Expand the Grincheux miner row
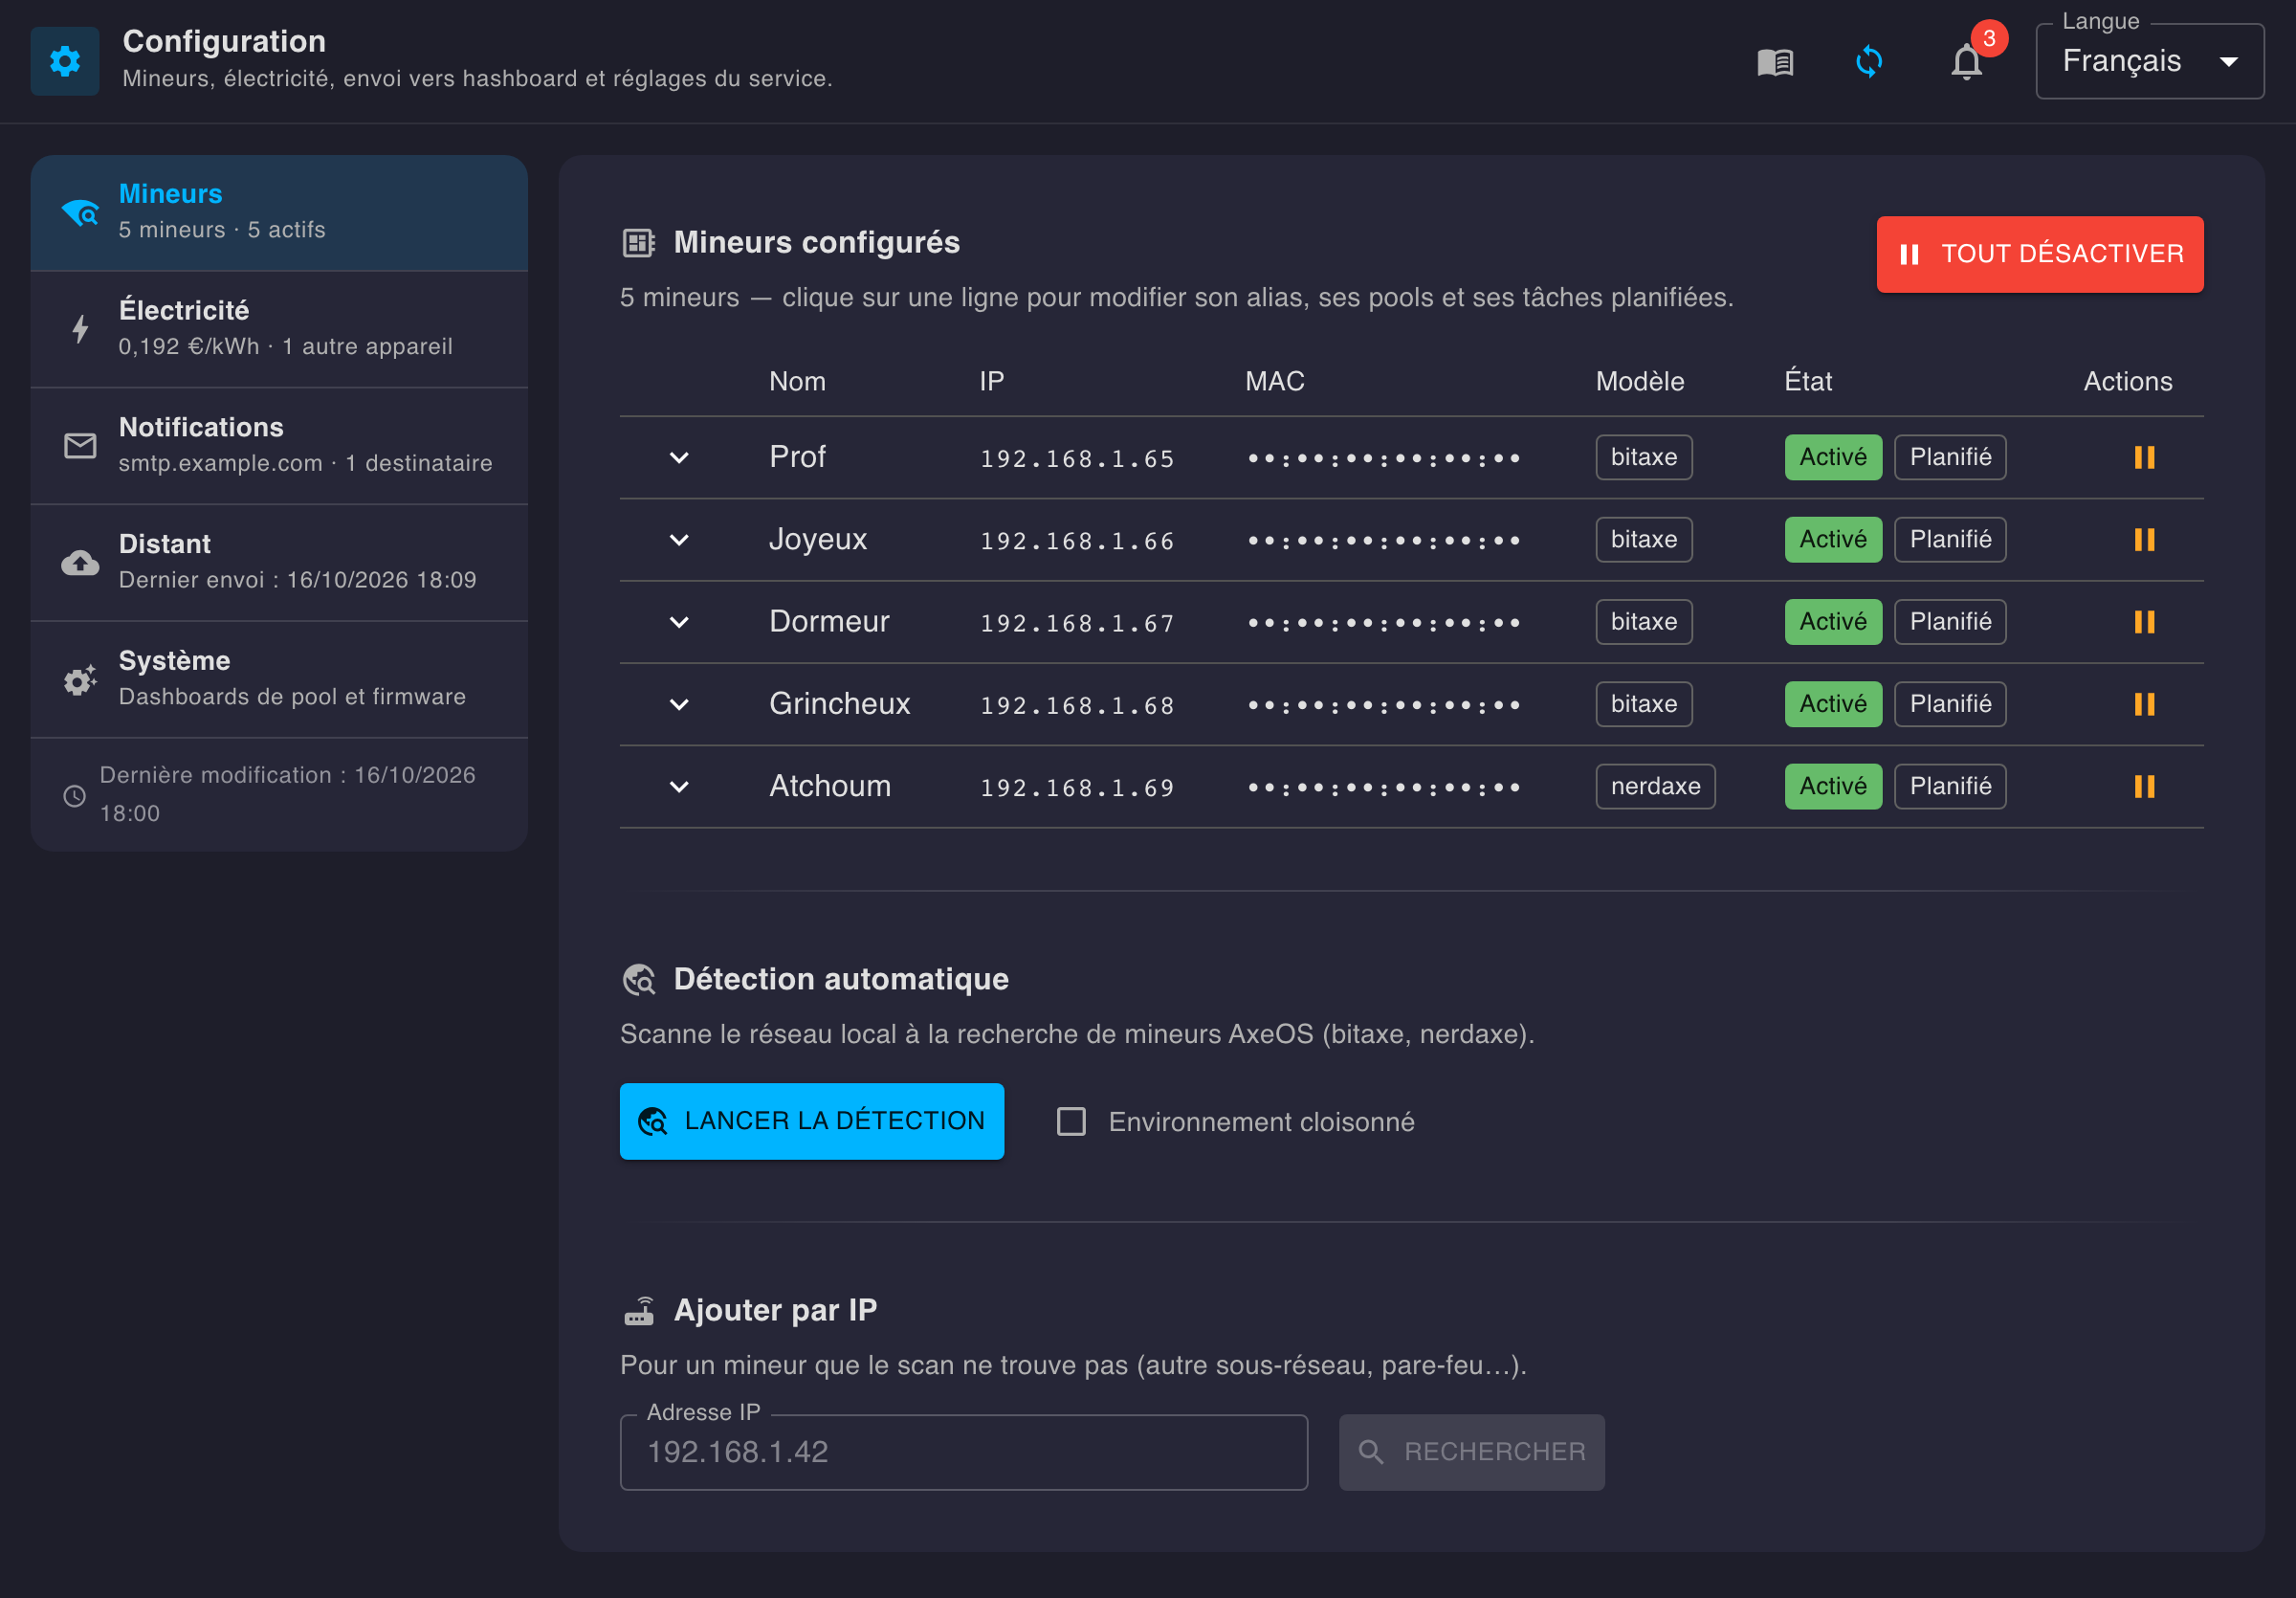Screen dimensions: 2296x1598 679,705
